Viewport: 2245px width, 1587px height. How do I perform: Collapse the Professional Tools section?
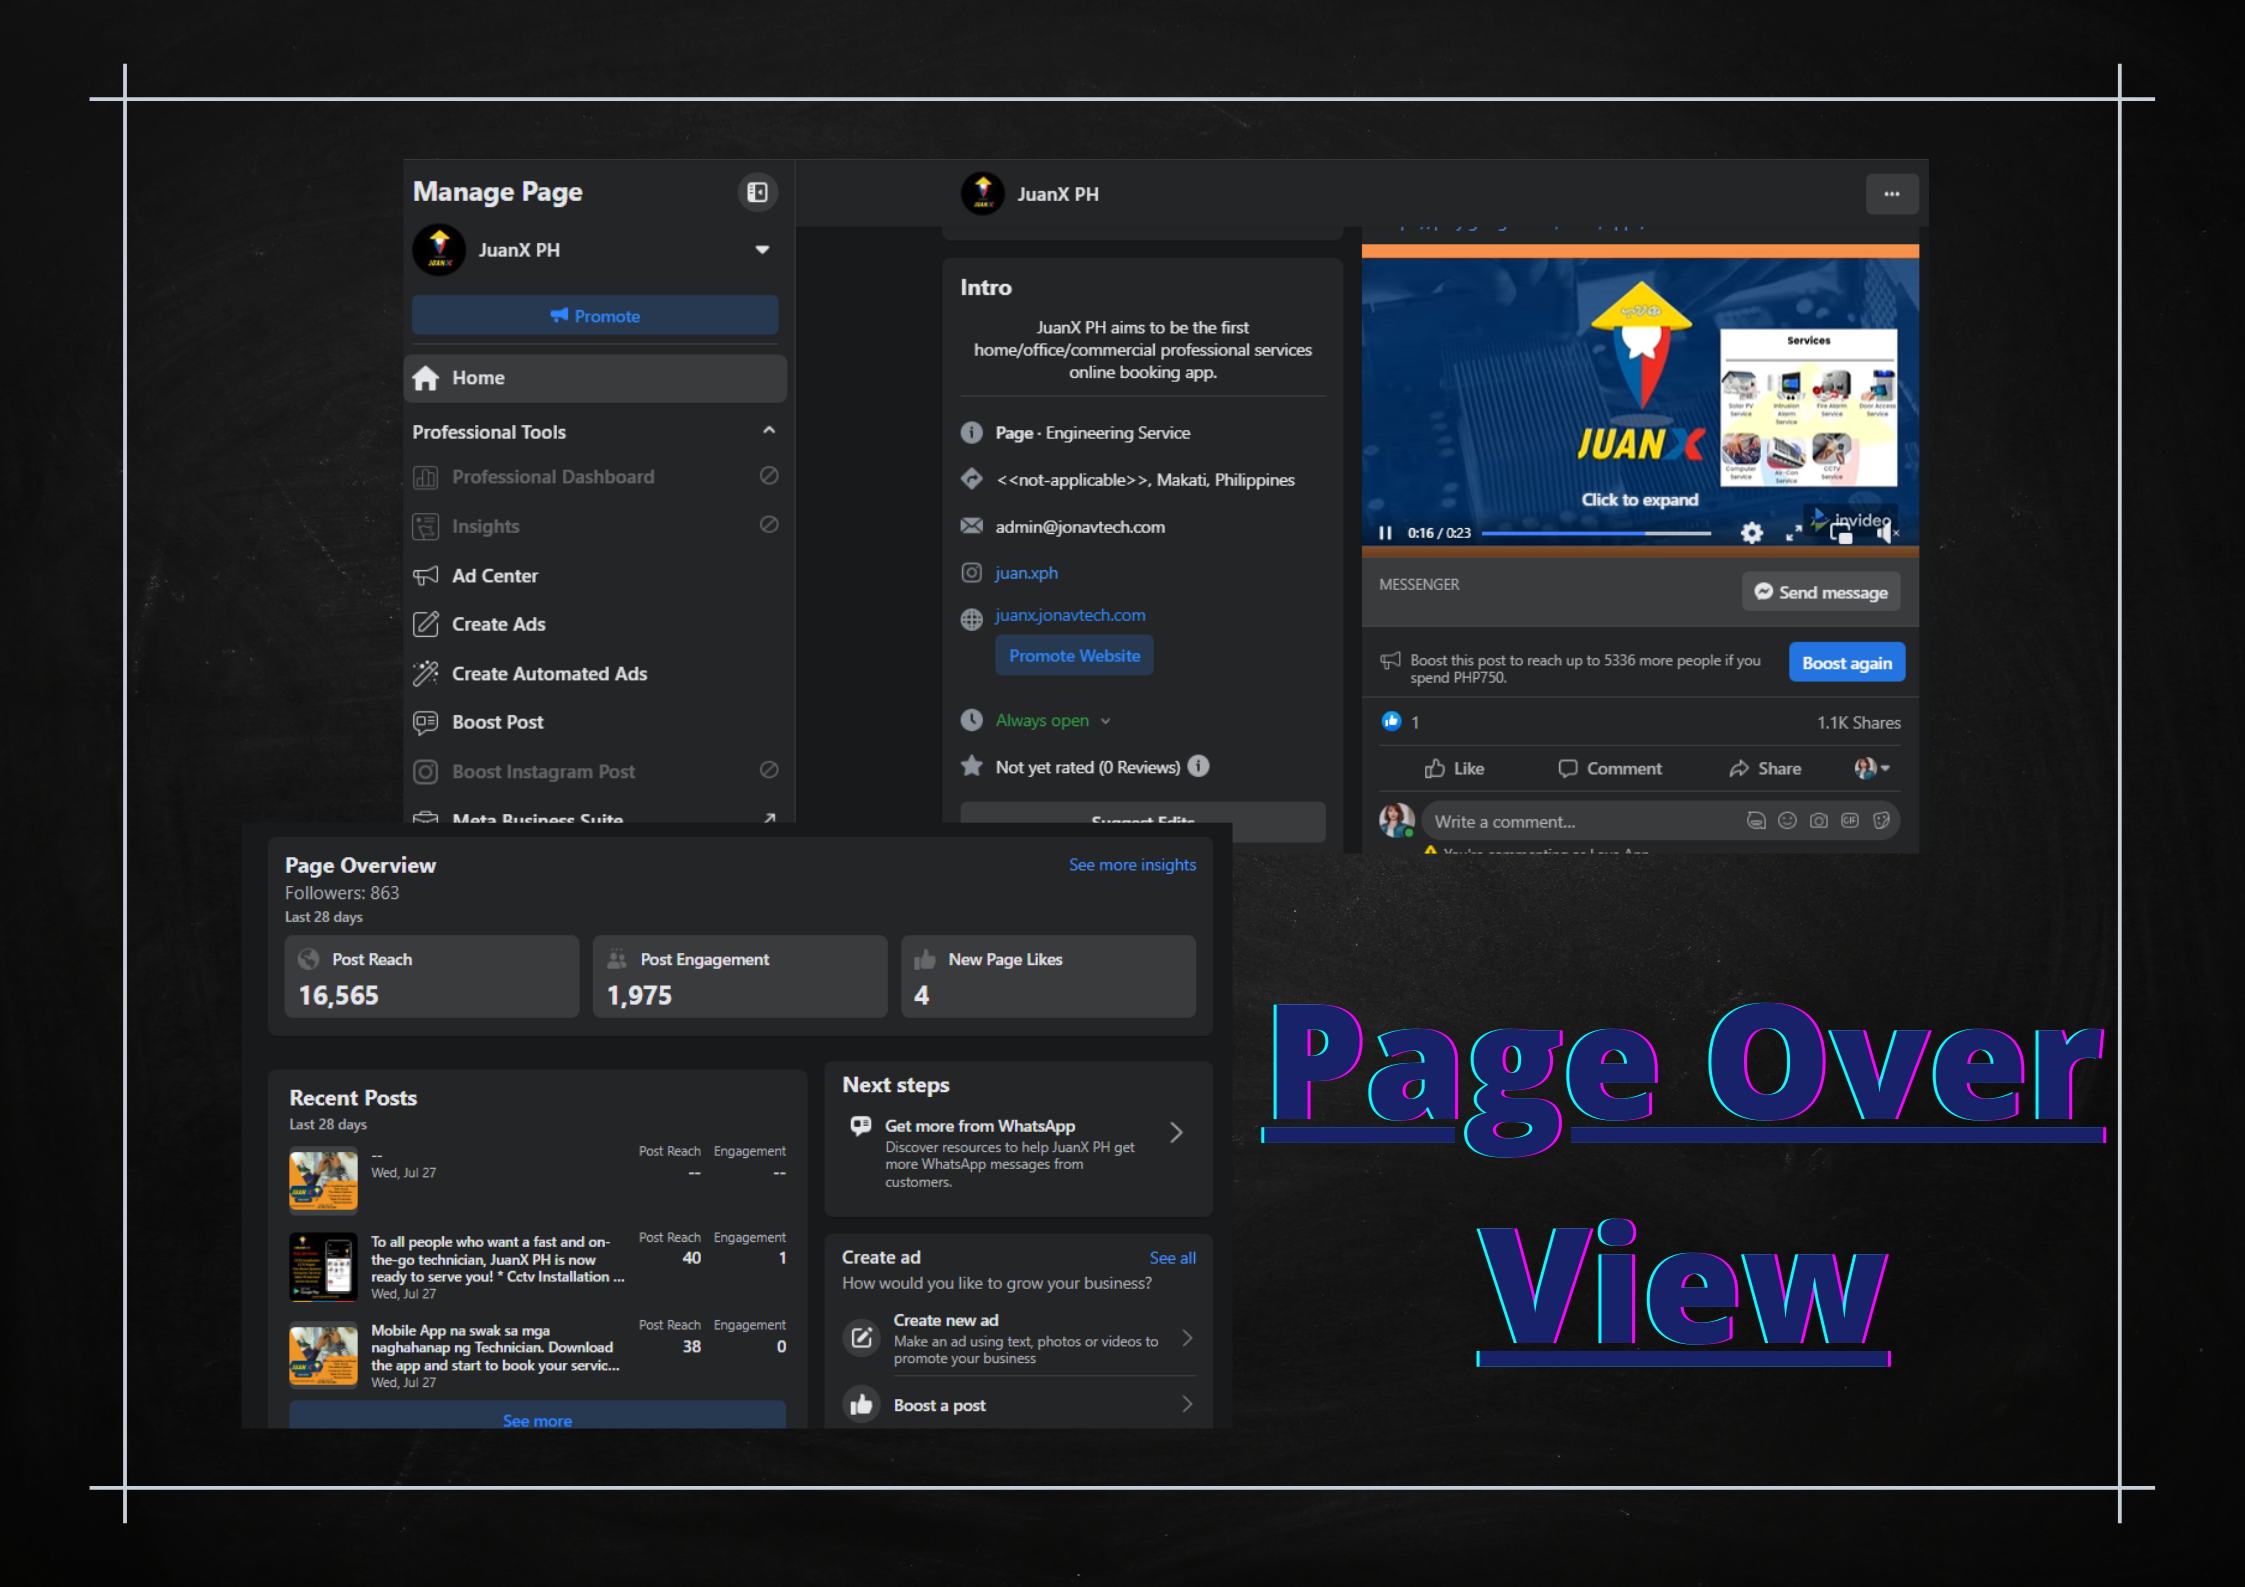coord(768,431)
